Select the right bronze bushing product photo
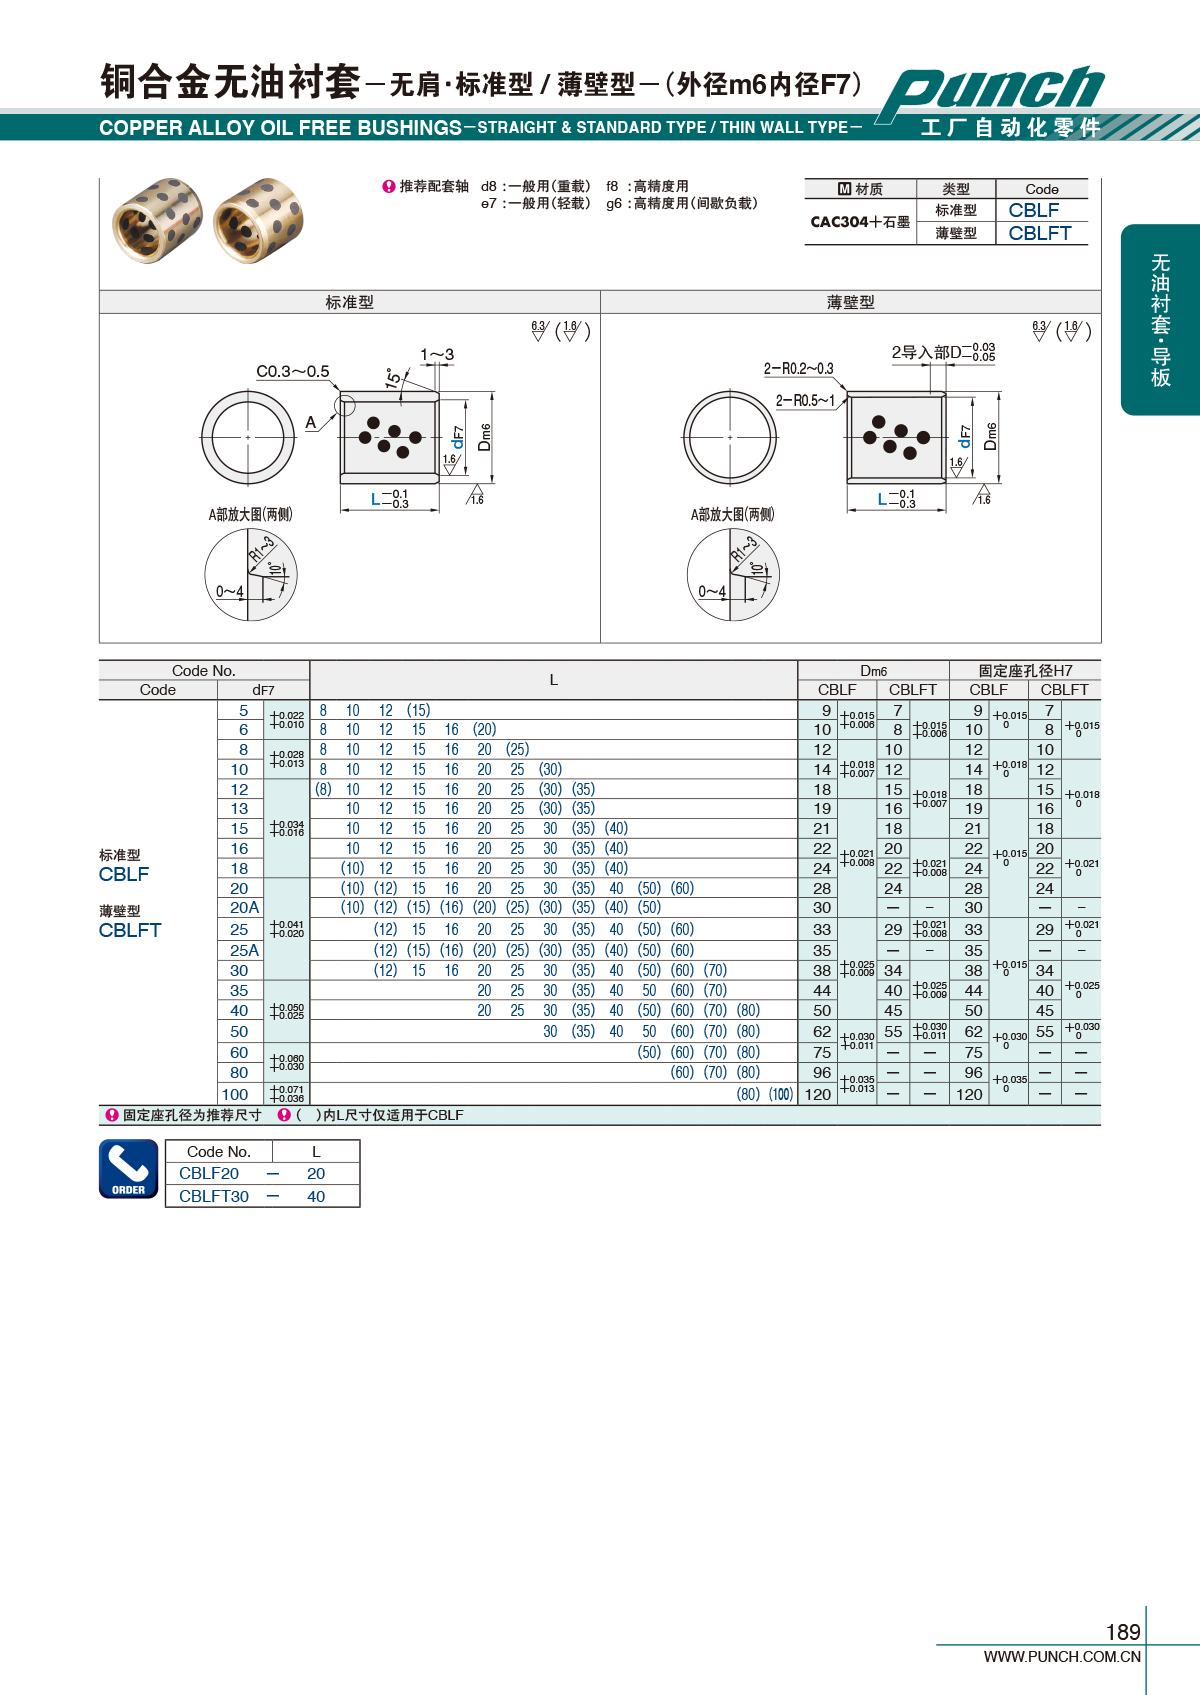 click(258, 221)
